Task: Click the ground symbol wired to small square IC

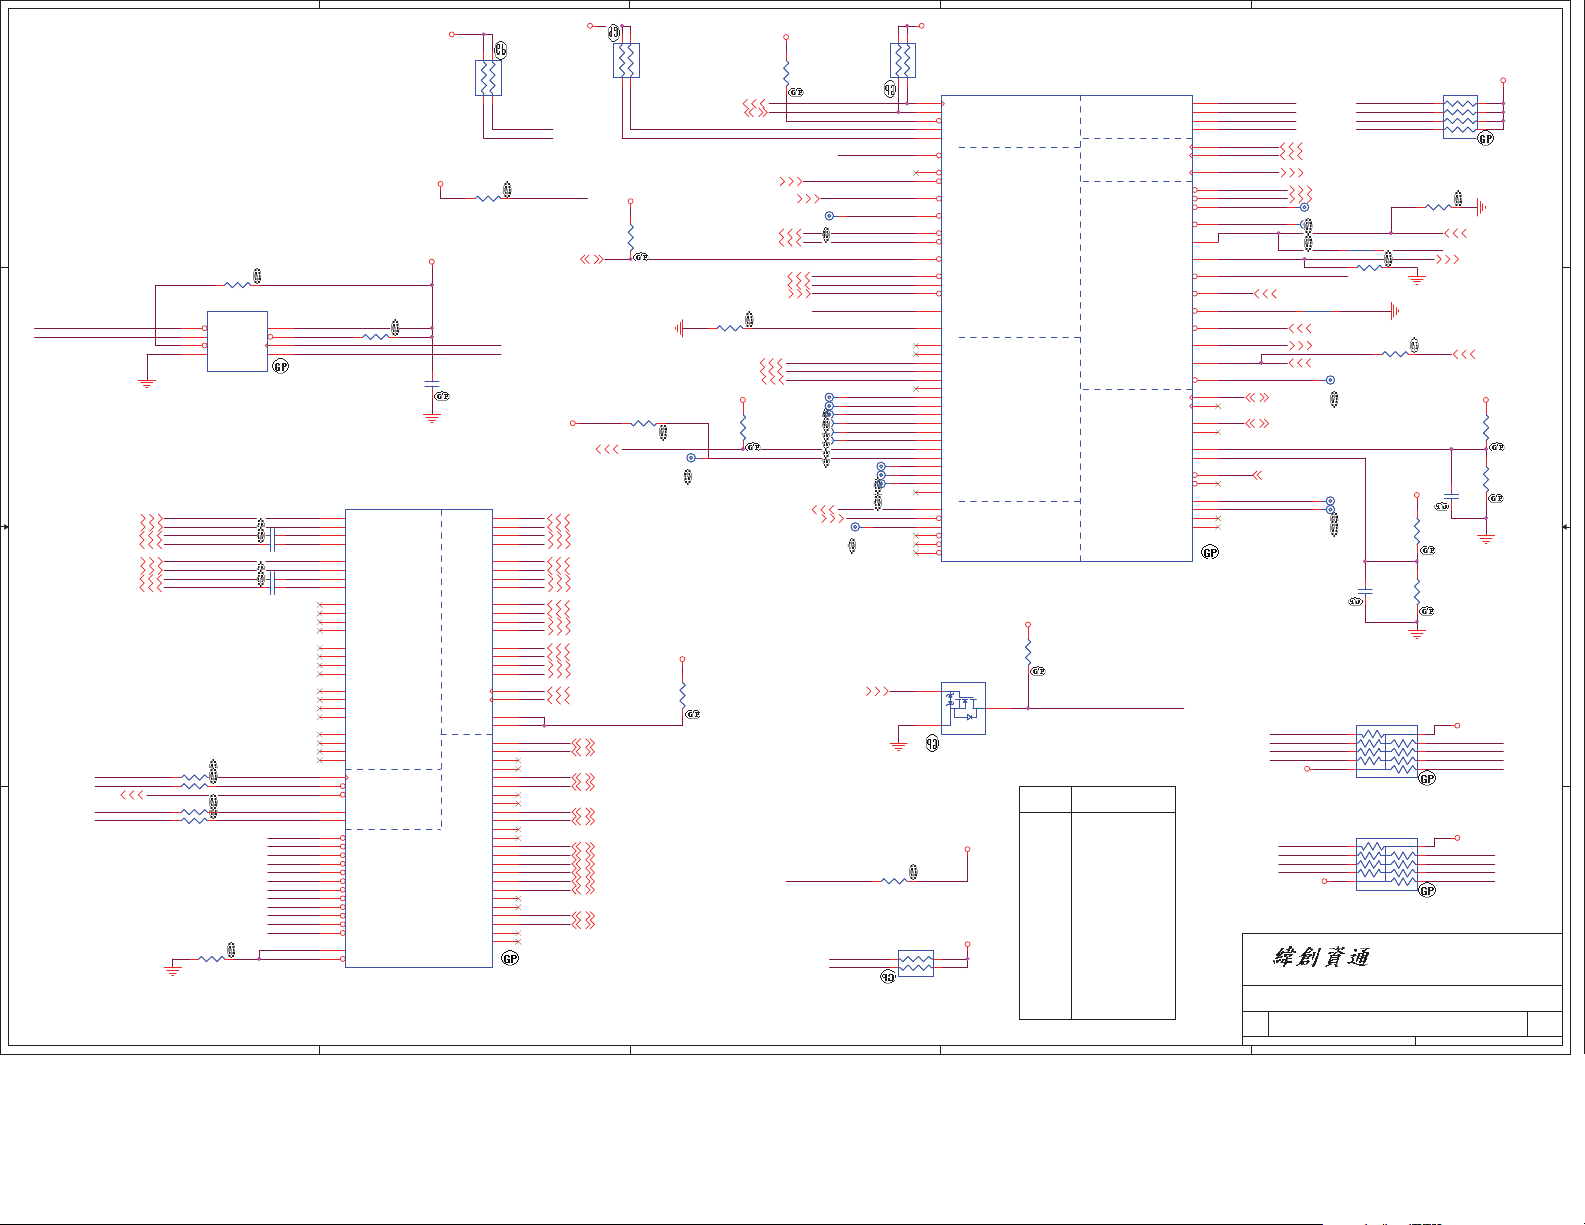Action: pyautogui.click(x=147, y=383)
